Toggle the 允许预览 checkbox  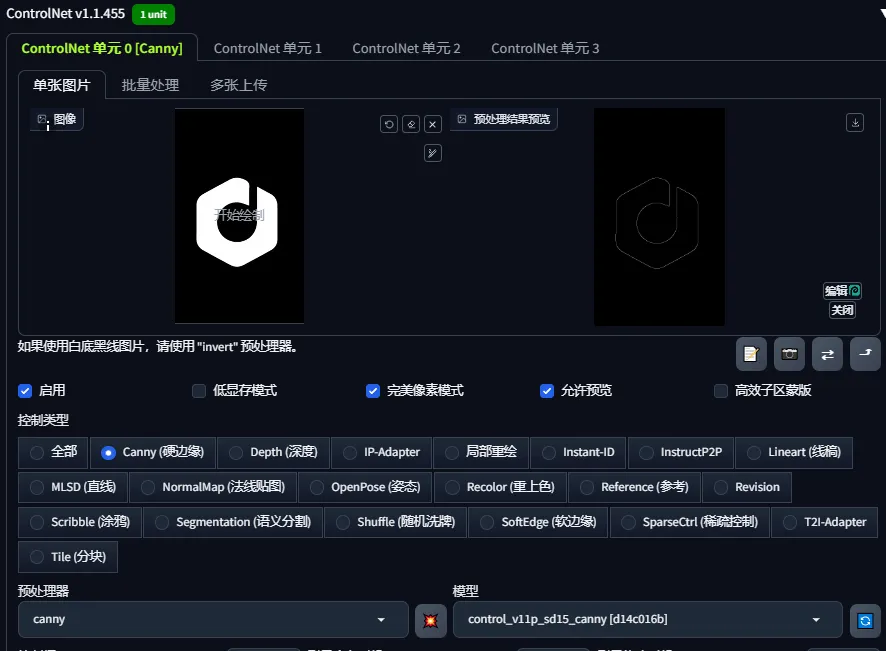coord(547,390)
